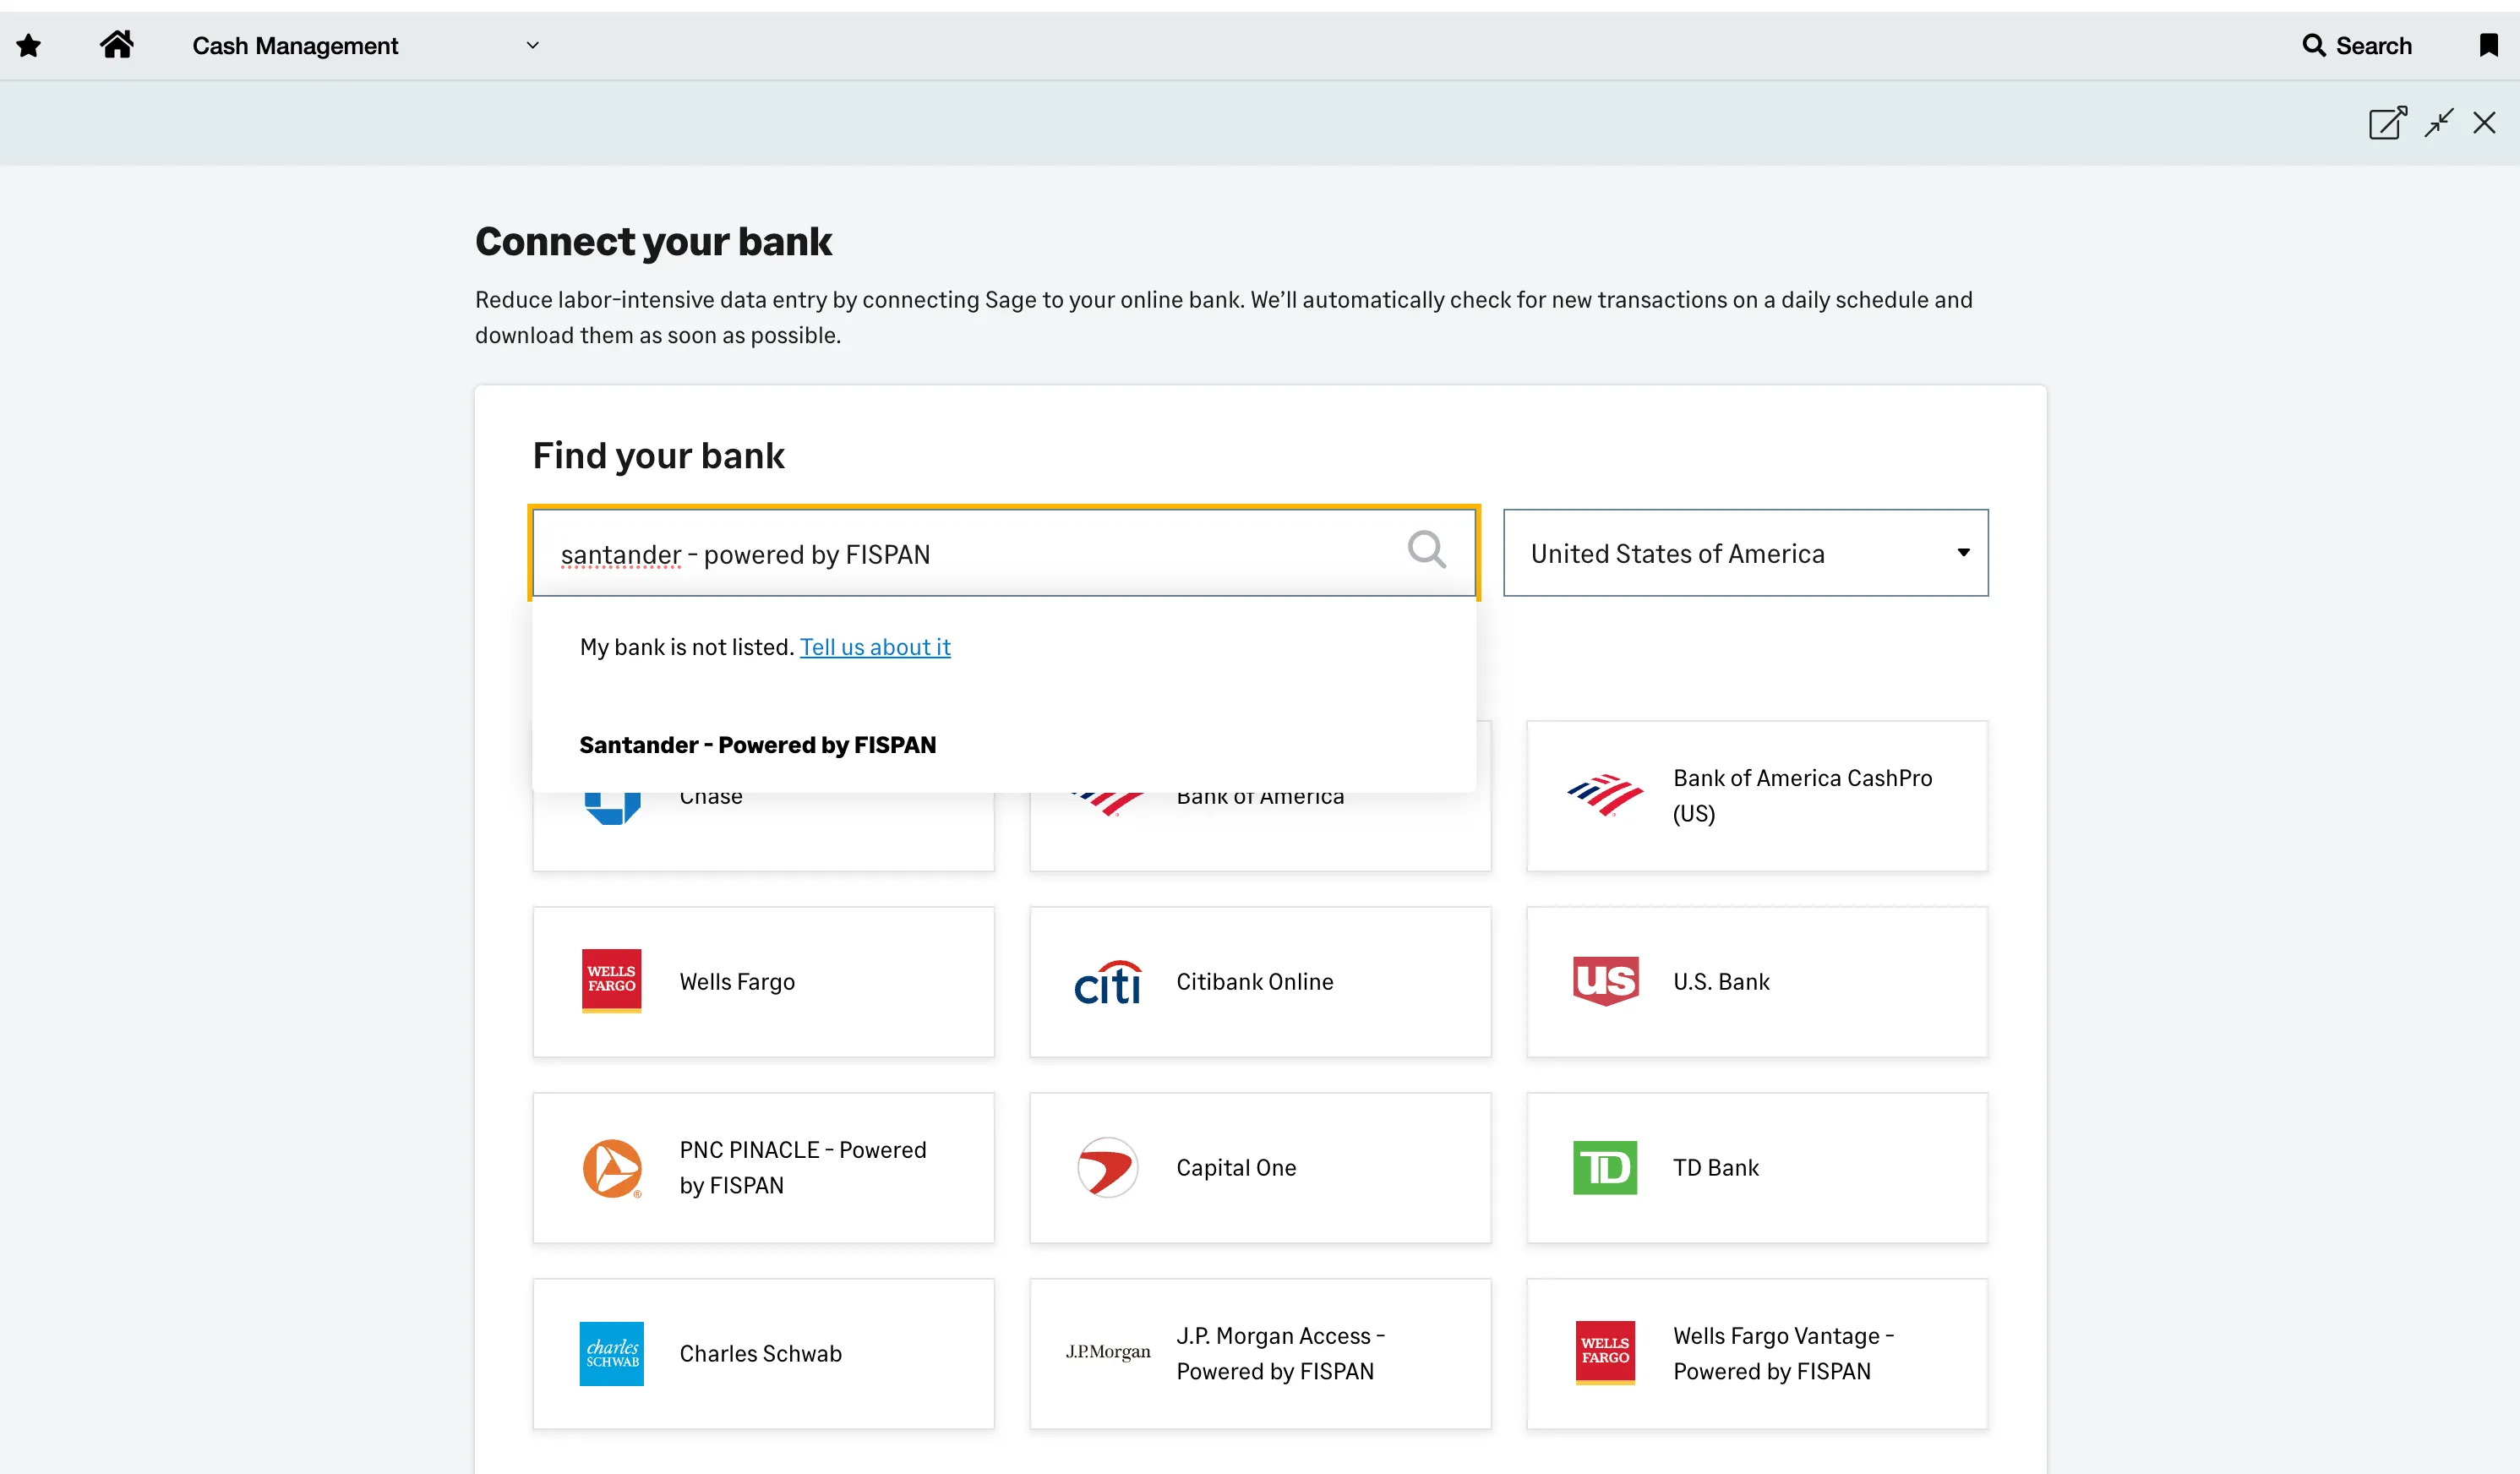Screen dimensions: 2520x1474
Task: Close the Connect your bank panel
Action: click(2484, 123)
